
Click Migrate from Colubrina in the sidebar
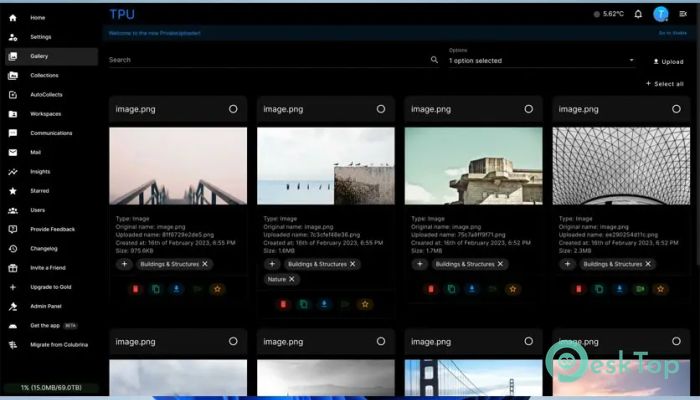tap(51, 345)
